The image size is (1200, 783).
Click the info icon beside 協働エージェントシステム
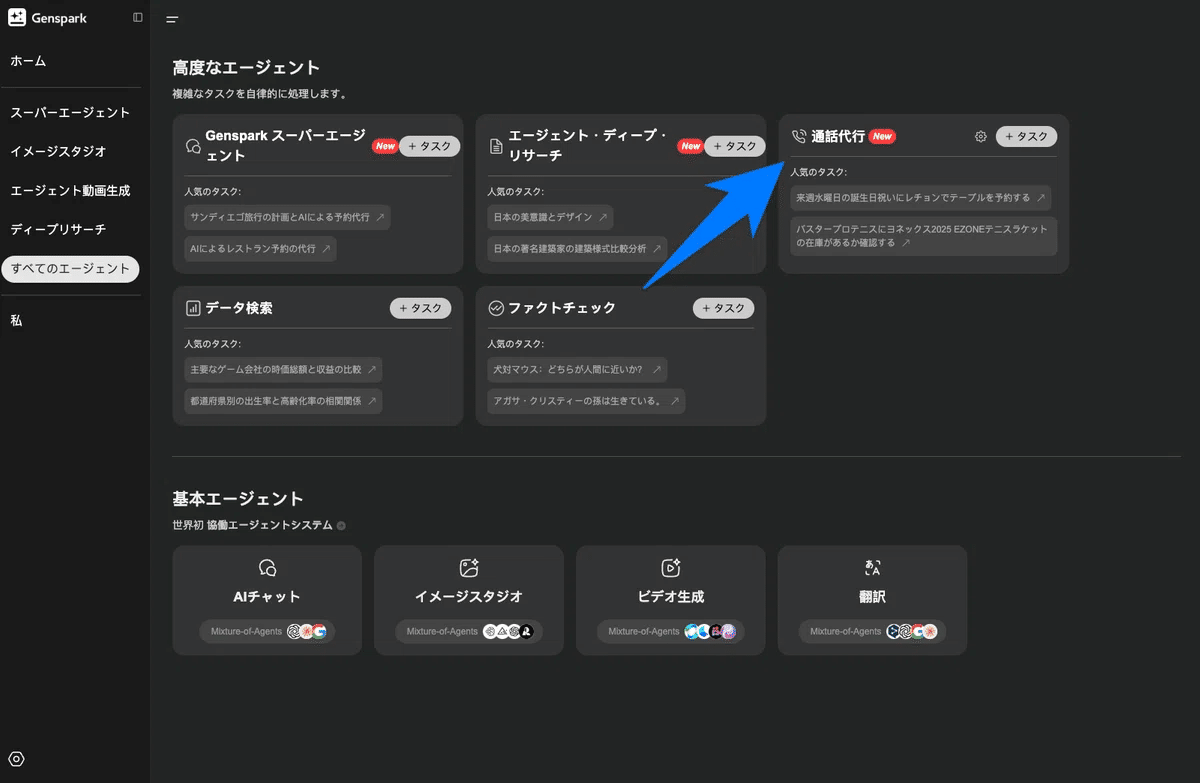point(341,526)
